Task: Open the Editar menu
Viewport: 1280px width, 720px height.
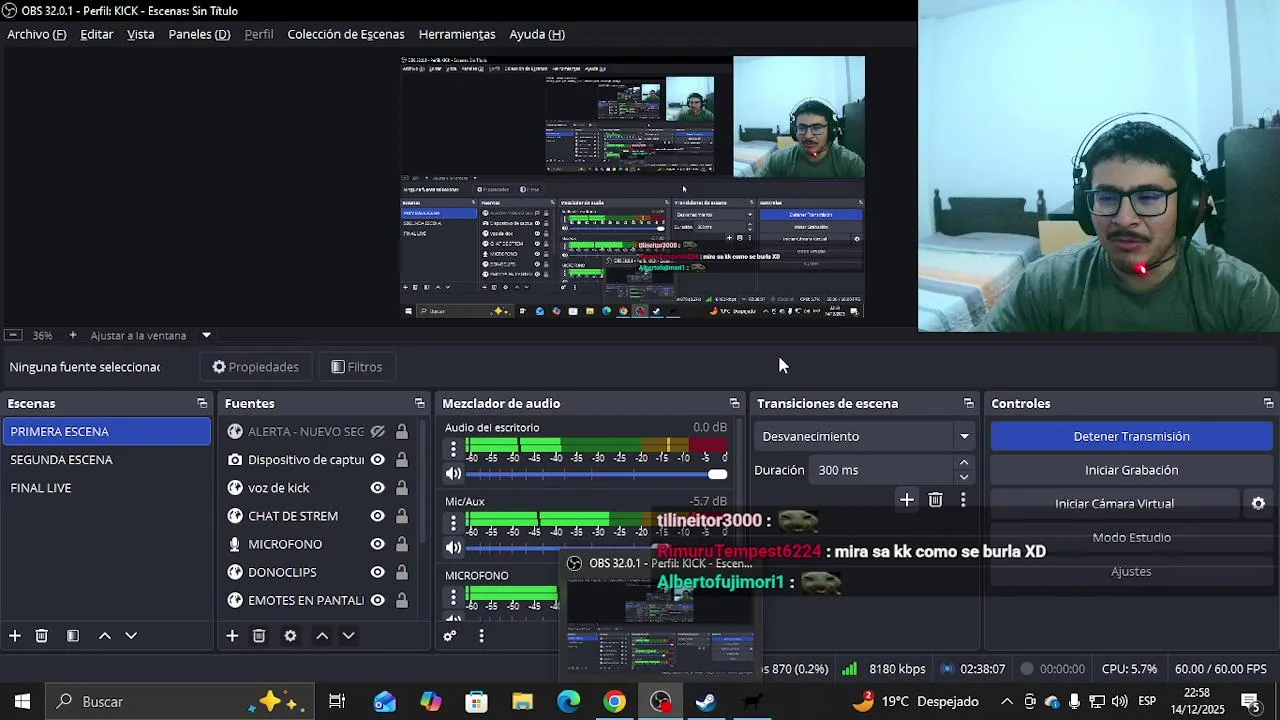Action: point(97,34)
